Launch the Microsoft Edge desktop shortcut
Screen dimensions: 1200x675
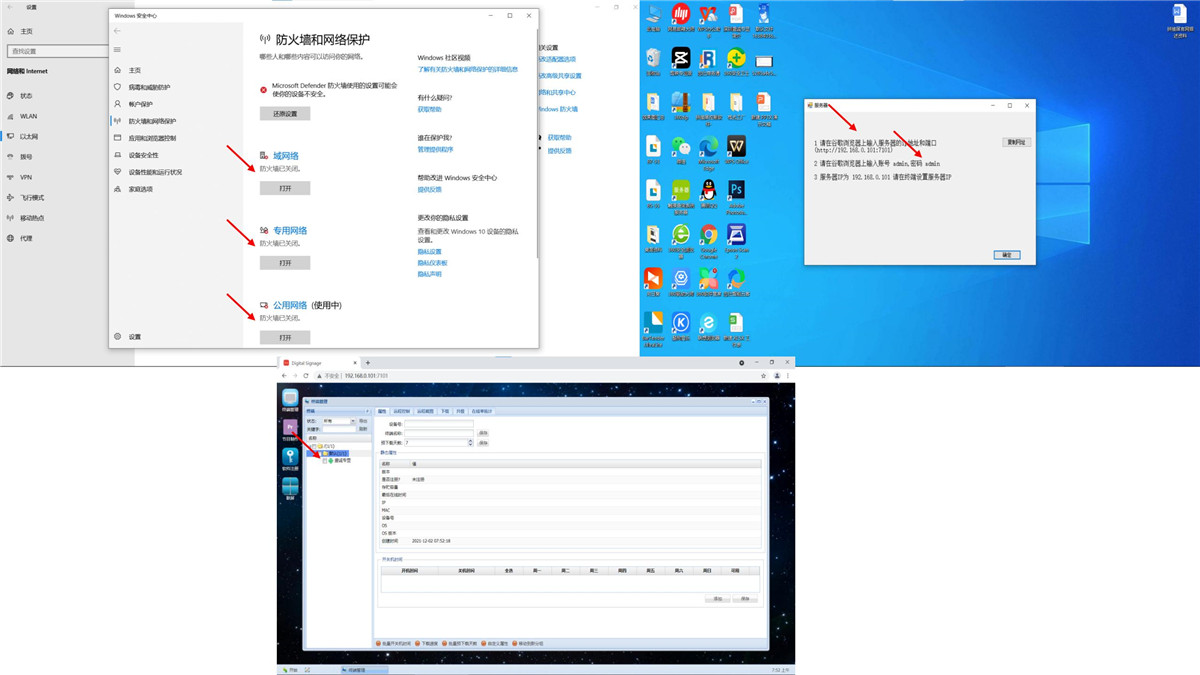coord(708,147)
